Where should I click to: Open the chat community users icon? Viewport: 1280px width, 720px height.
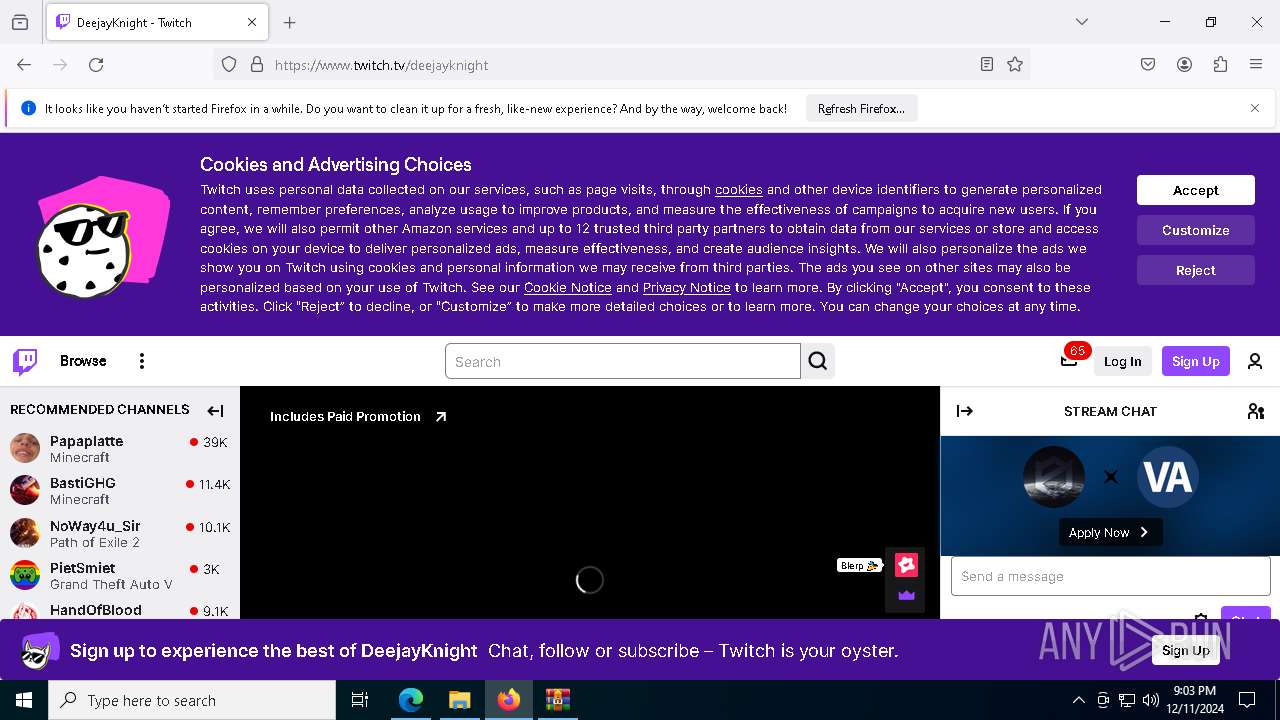pyautogui.click(x=1256, y=410)
